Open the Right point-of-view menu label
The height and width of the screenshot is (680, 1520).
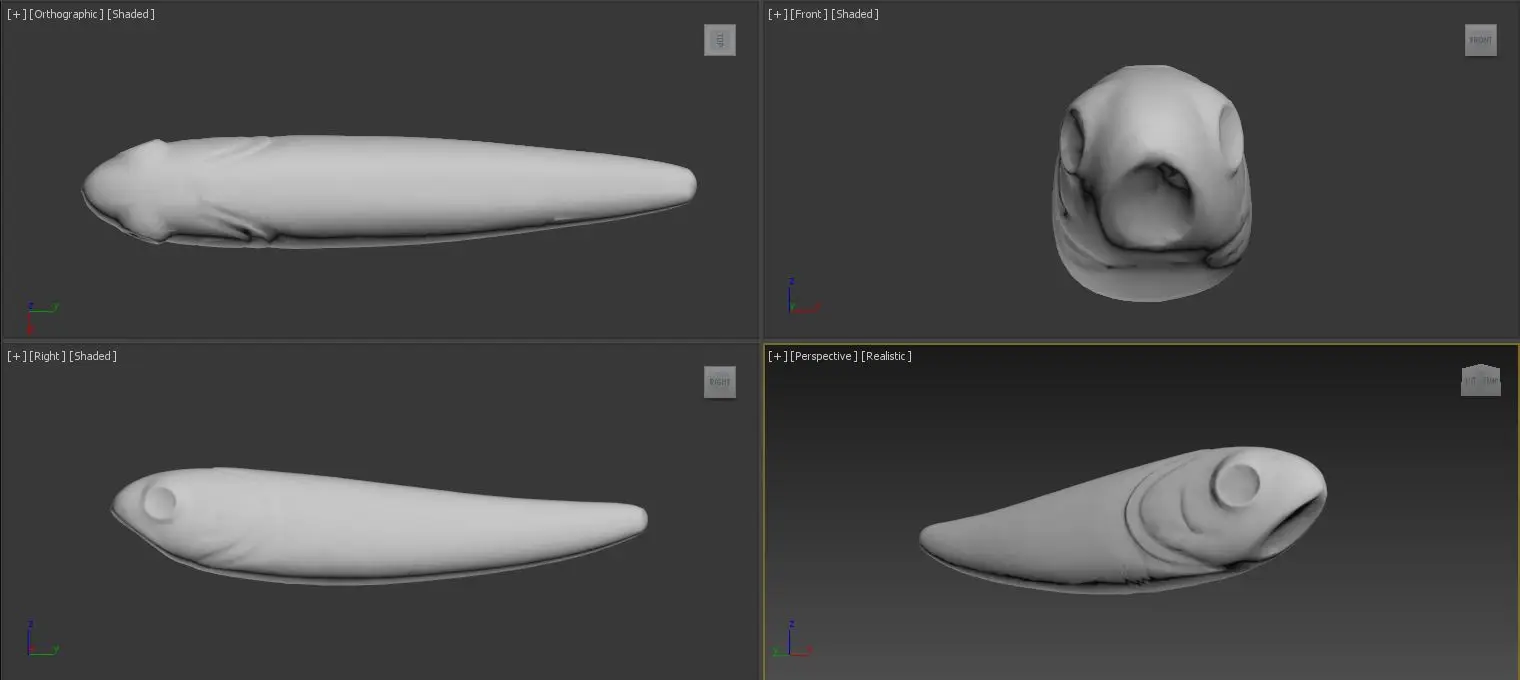point(47,356)
